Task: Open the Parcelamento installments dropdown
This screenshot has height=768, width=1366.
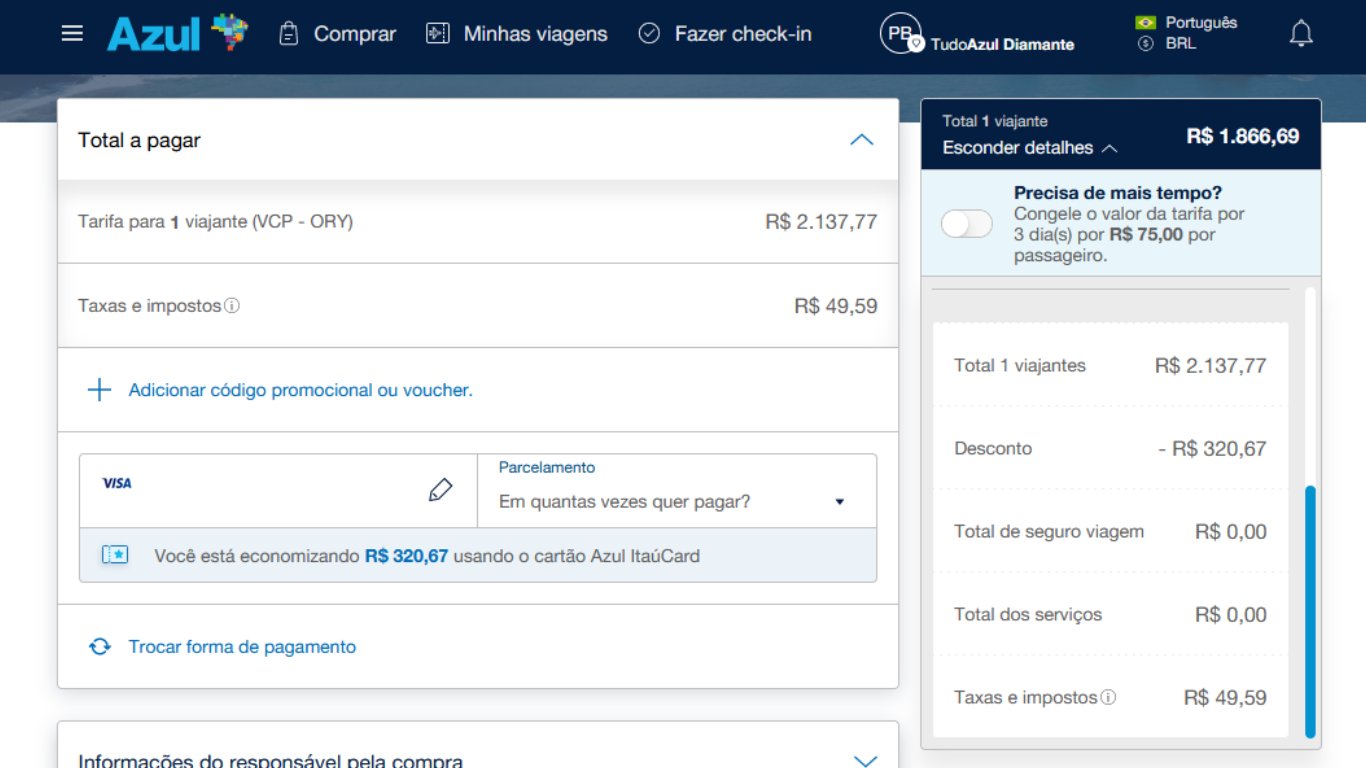Action: tap(677, 491)
